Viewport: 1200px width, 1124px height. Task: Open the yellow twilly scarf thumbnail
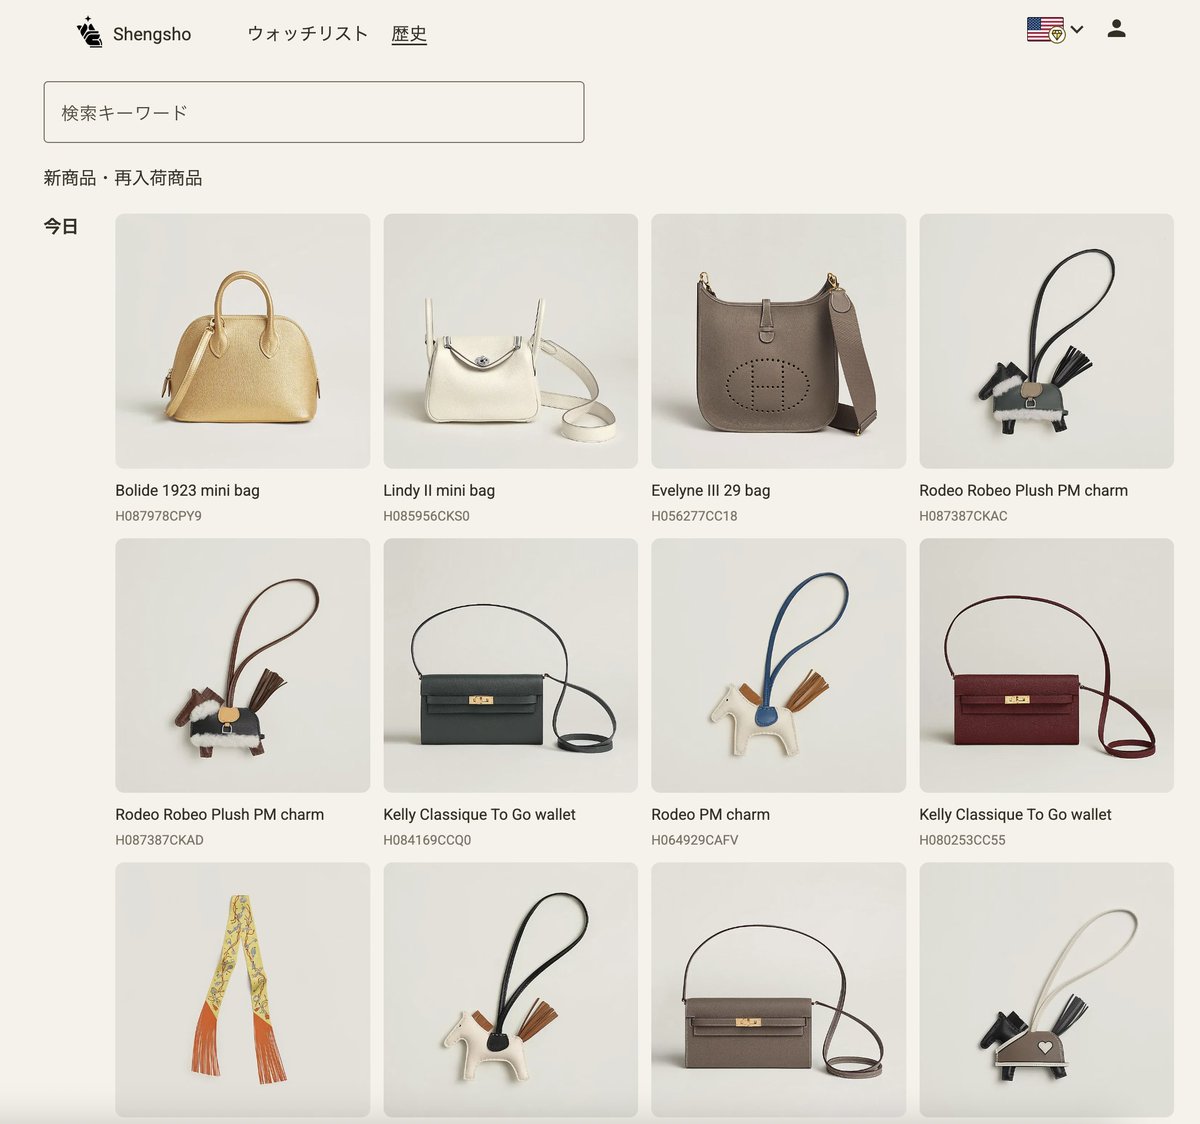[243, 990]
